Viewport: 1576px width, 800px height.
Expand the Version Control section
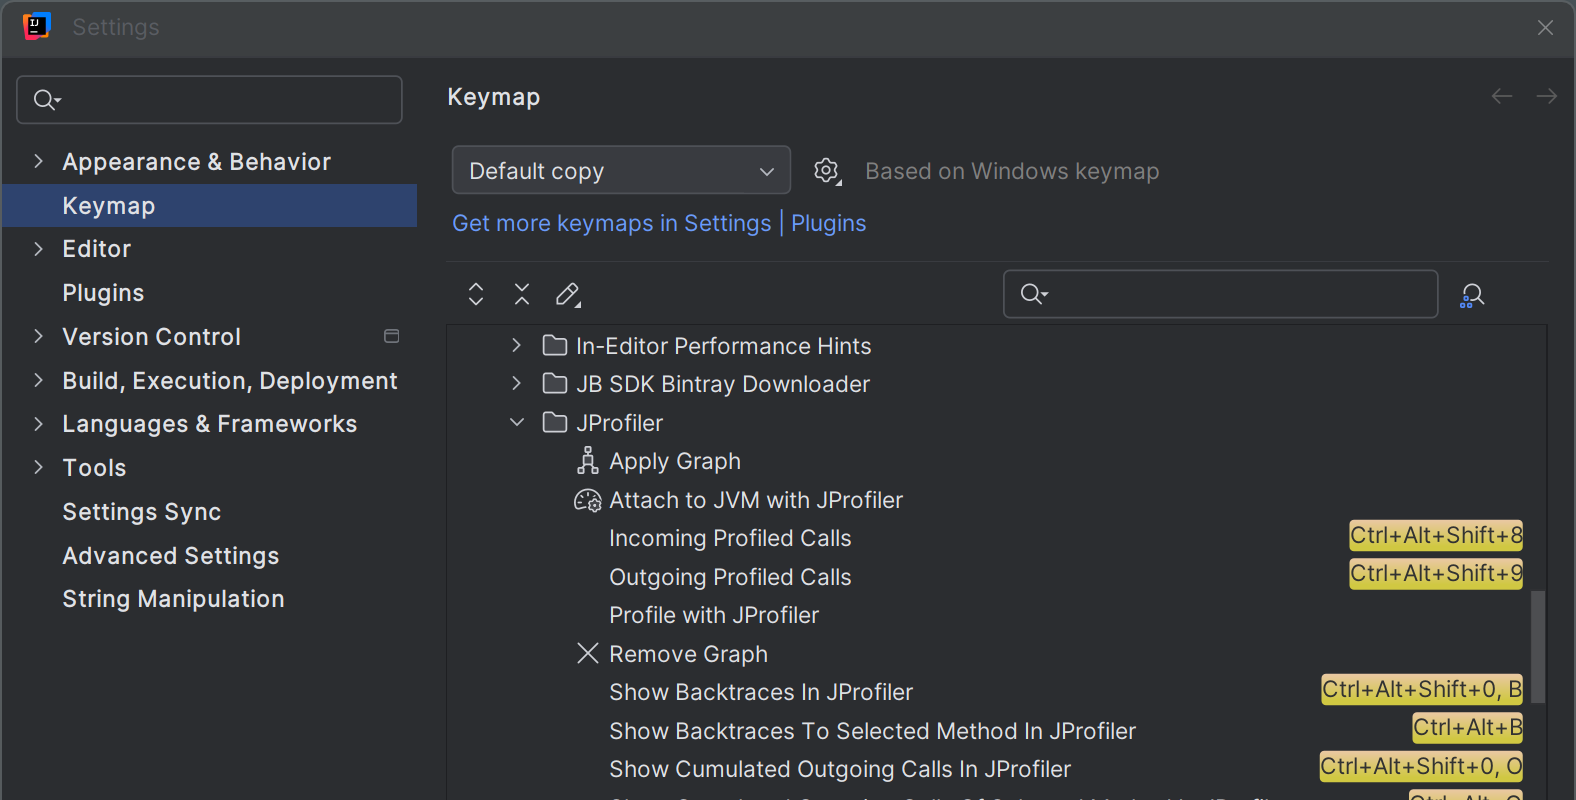(x=38, y=336)
